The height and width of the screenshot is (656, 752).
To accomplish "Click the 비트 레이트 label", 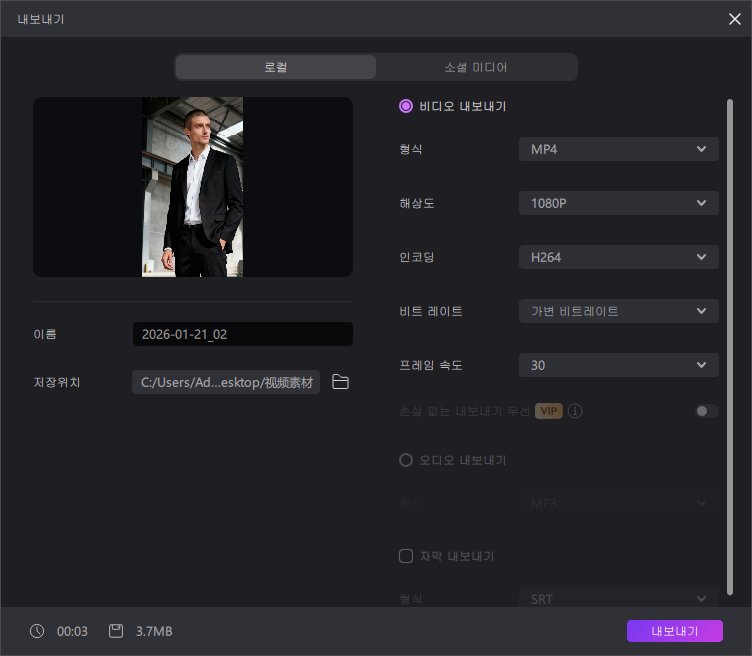I will (x=431, y=311).
